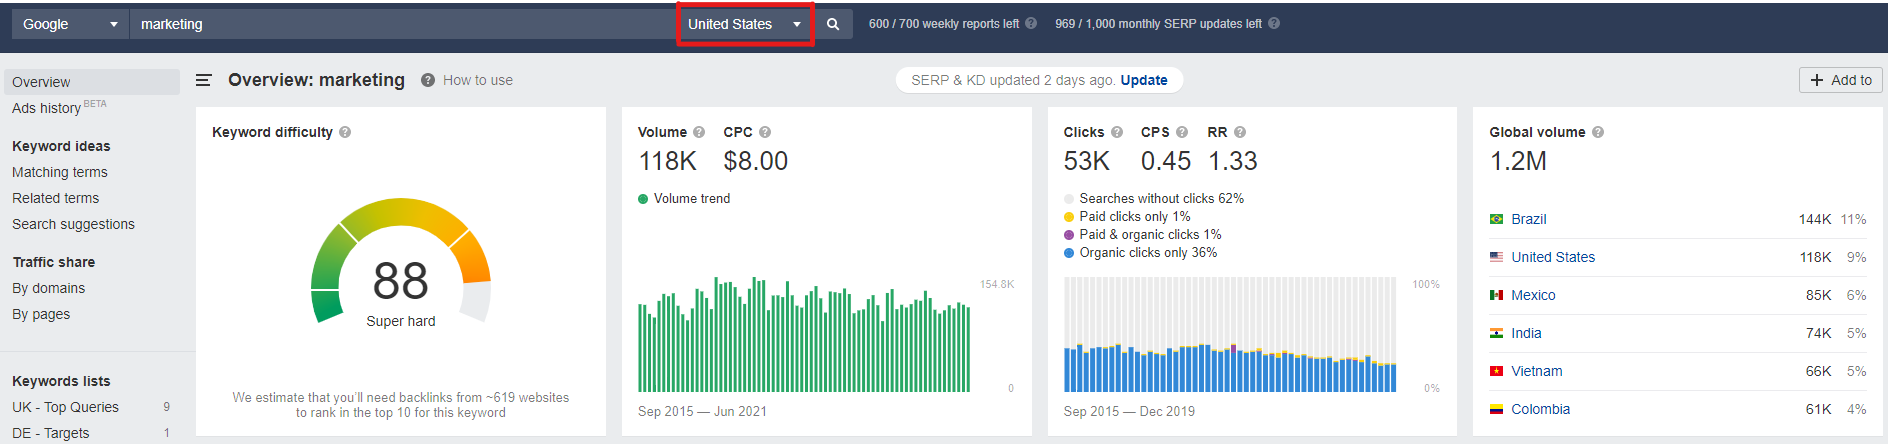Click the United States flag icon
Viewport: 1888px width, 444px height.
[1496, 257]
